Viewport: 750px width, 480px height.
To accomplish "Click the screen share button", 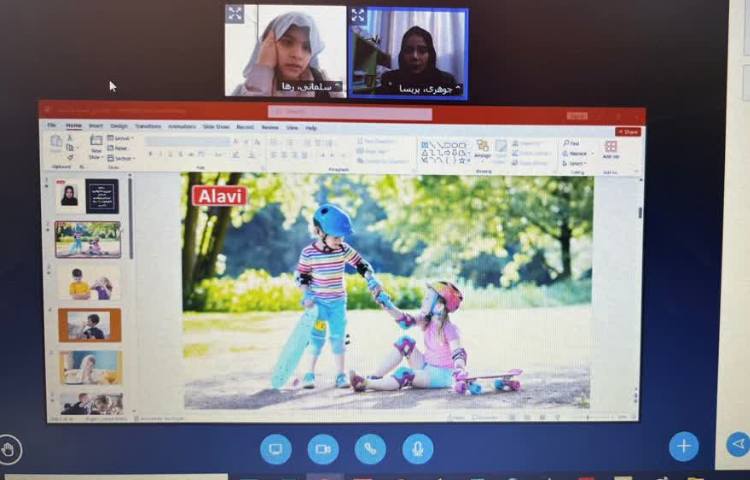I will click(x=275, y=449).
